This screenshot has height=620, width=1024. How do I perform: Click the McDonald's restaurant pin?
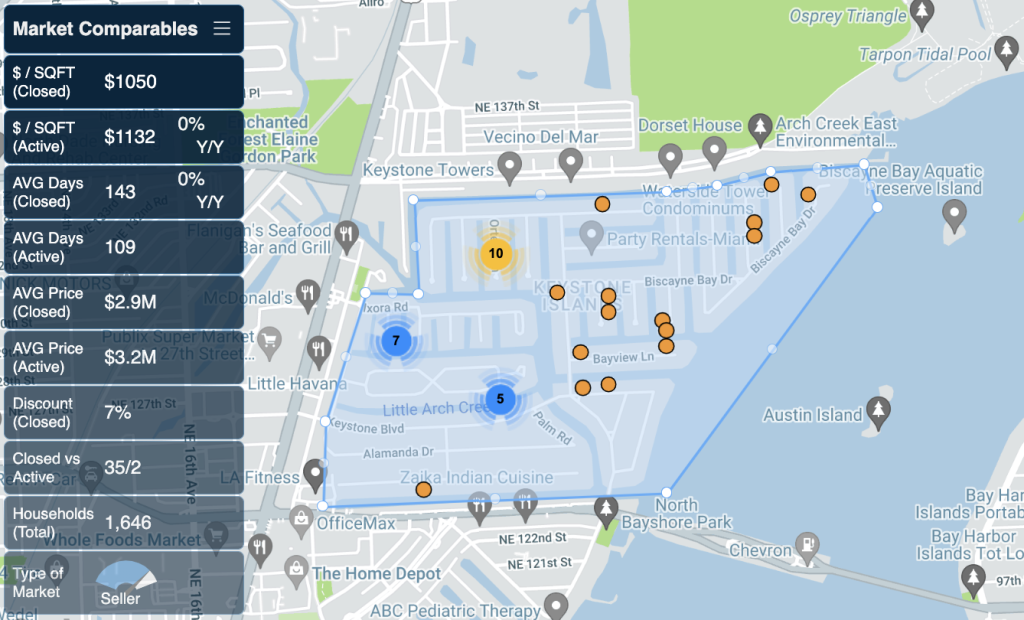tap(308, 295)
